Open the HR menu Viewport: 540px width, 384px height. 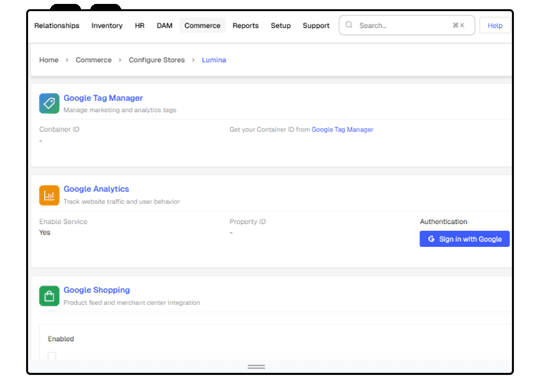pos(139,25)
